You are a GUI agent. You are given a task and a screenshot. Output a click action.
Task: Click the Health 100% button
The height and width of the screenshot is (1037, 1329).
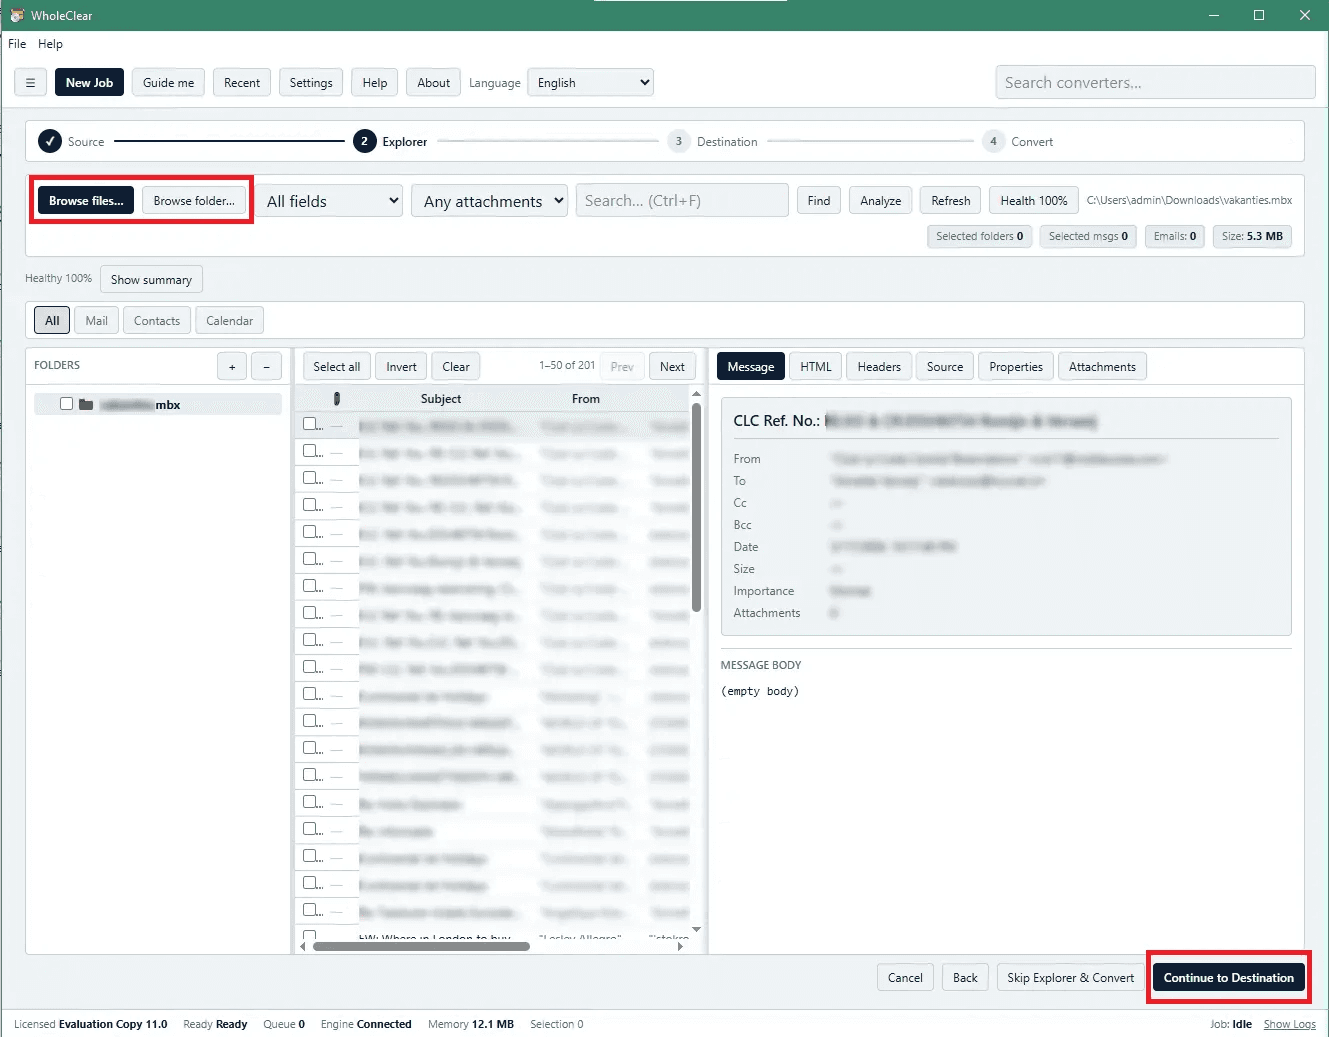pyautogui.click(x=1034, y=201)
